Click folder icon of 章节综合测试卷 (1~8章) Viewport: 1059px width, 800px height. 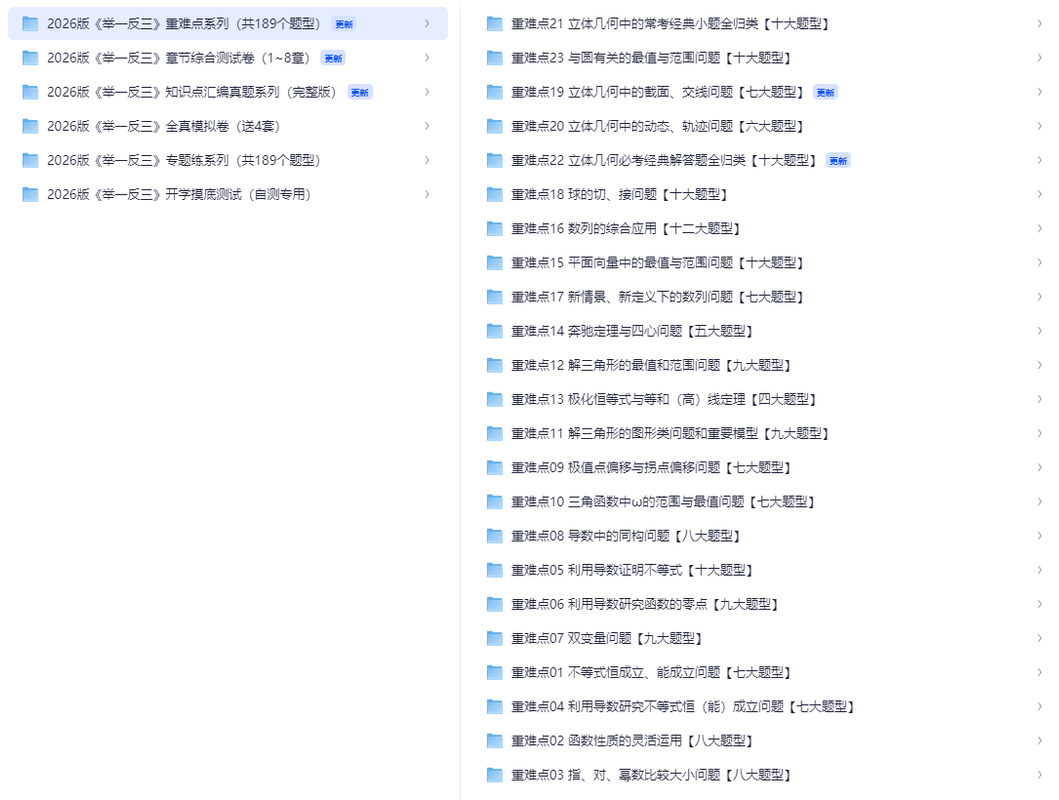30,58
